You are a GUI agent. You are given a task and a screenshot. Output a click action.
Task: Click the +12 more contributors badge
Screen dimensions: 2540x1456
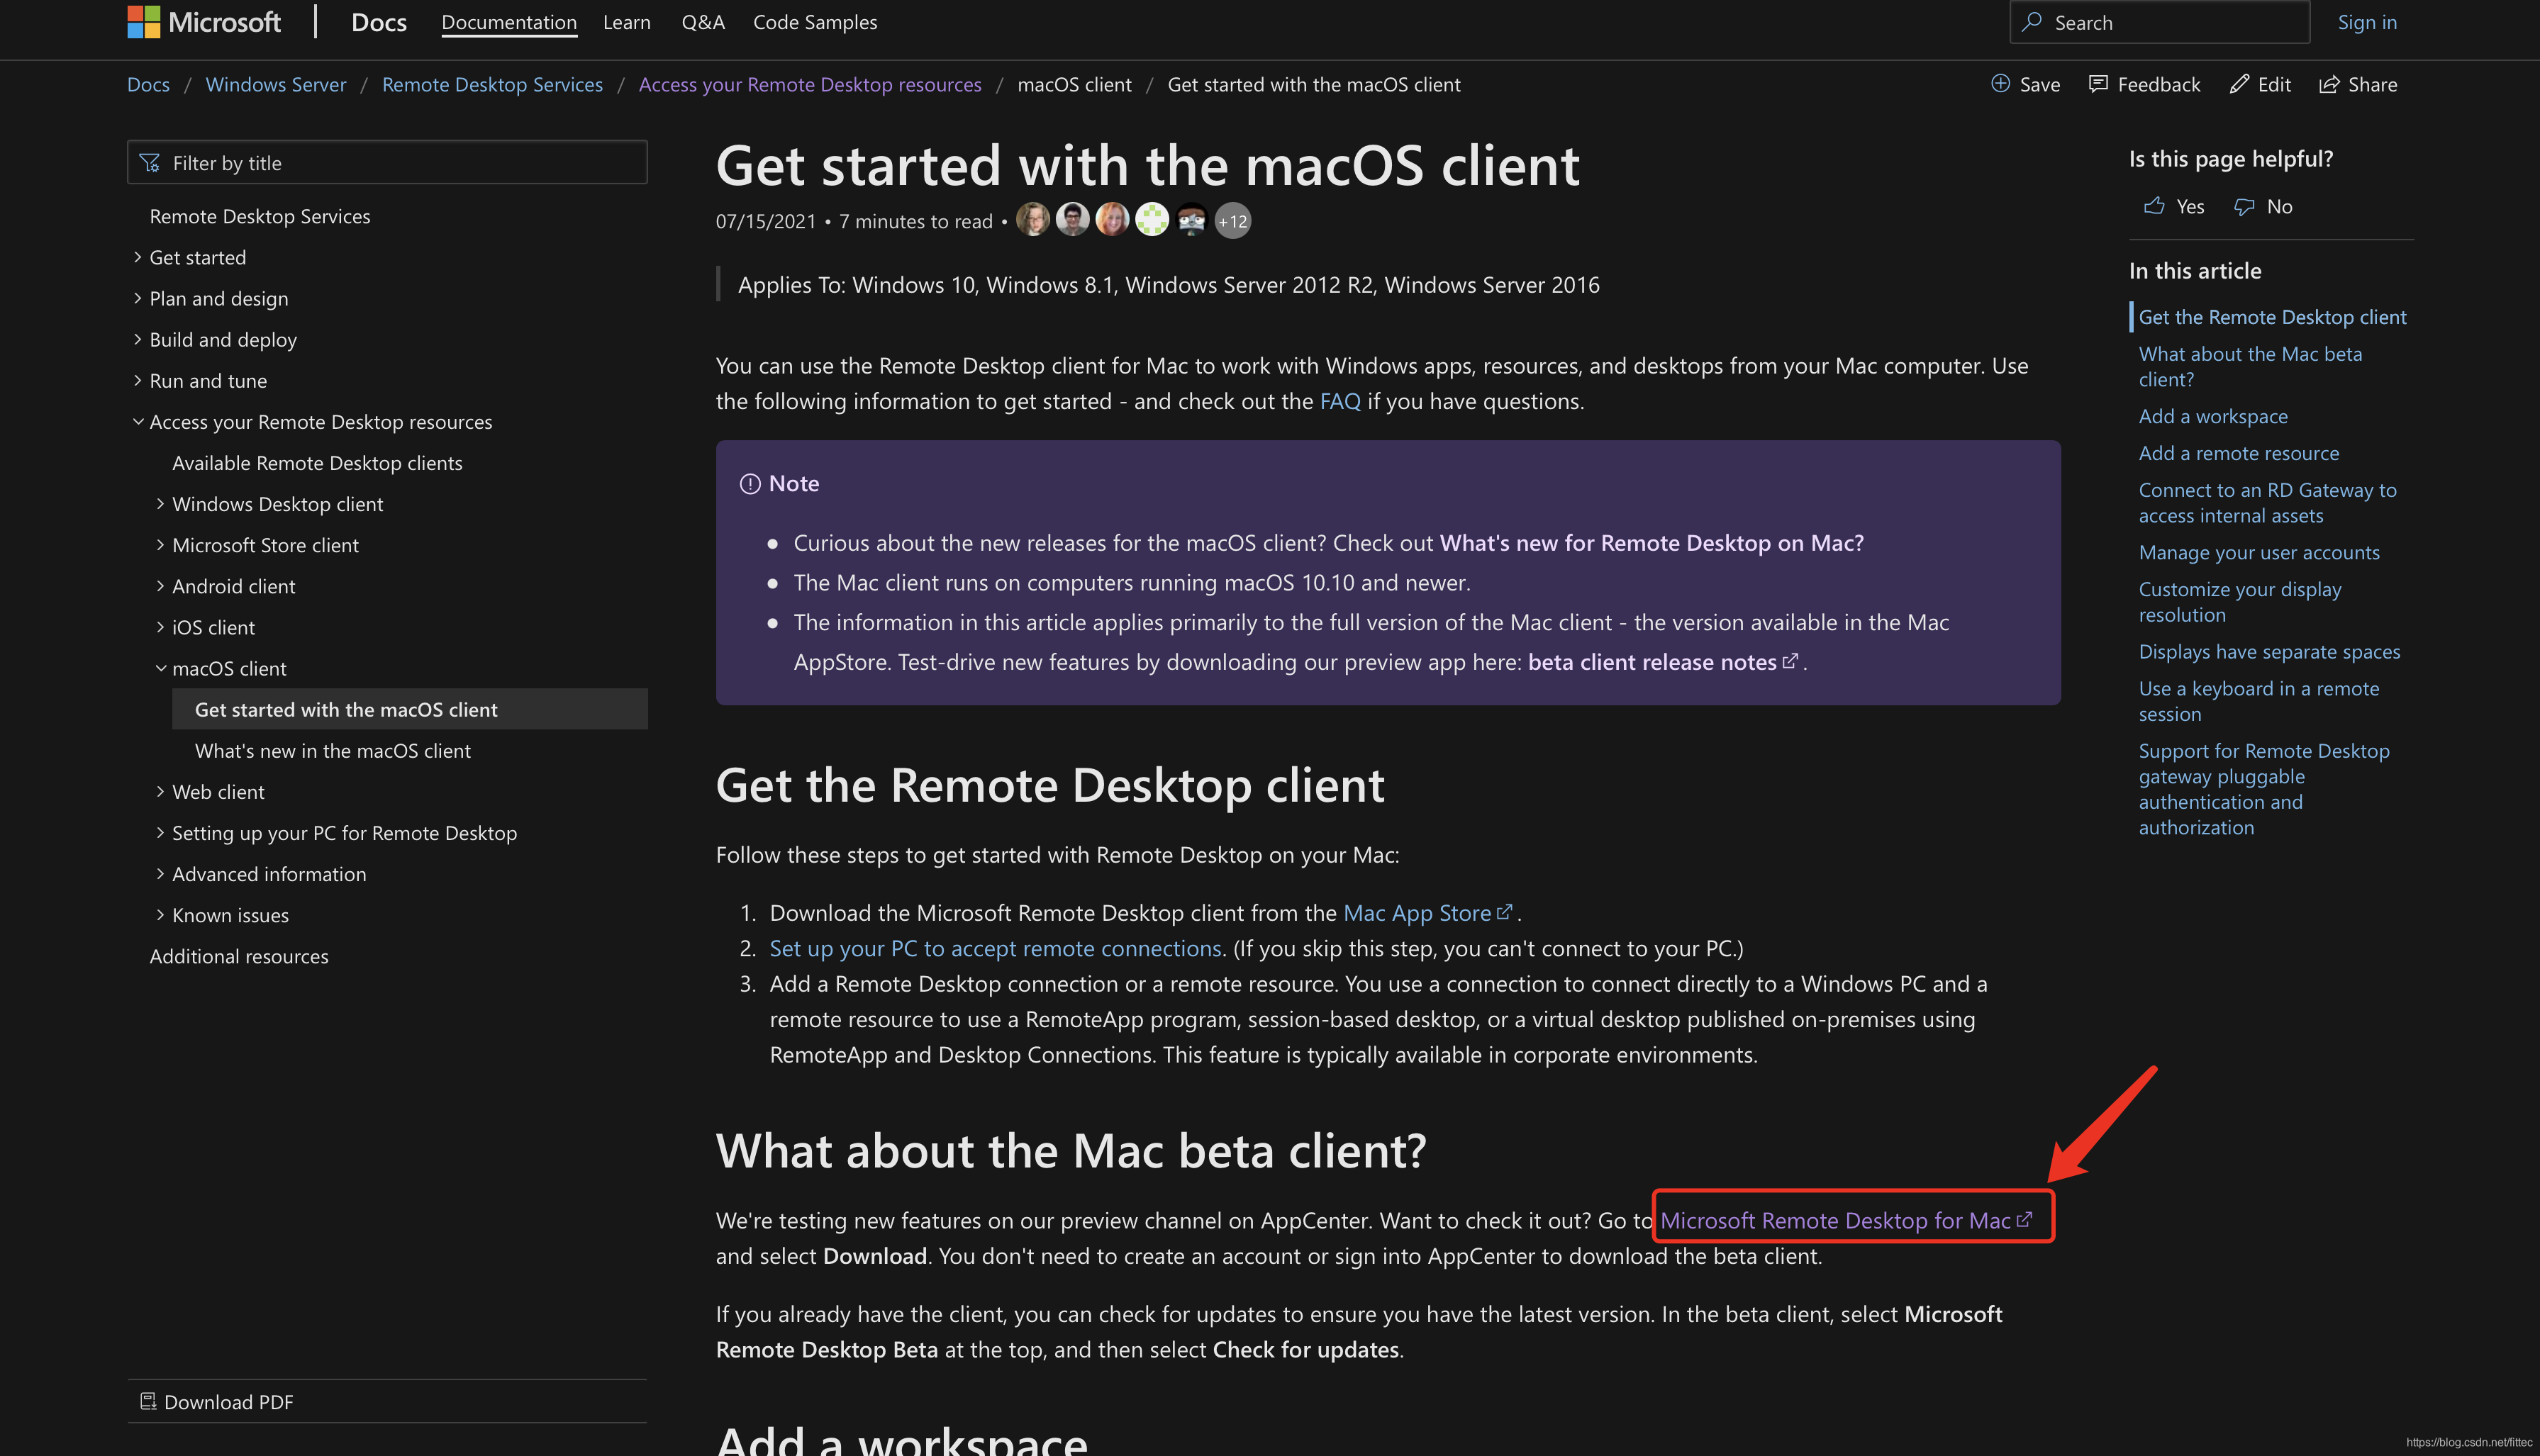tap(1232, 221)
